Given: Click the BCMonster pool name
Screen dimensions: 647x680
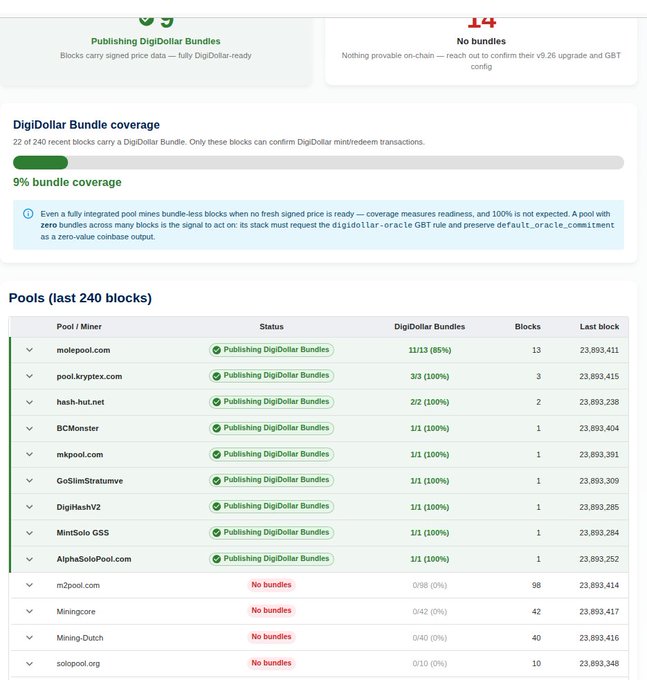Looking at the screenshot, I should [x=78, y=428].
